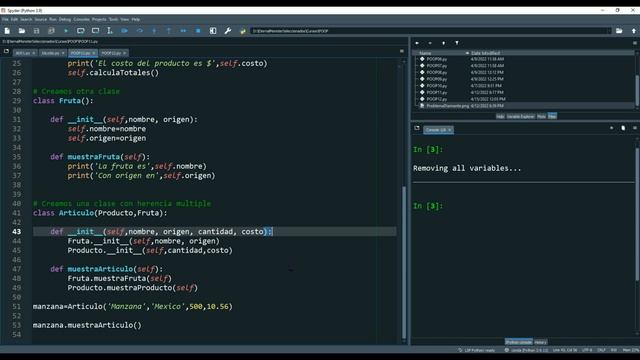Open the Help menu

coord(136,19)
